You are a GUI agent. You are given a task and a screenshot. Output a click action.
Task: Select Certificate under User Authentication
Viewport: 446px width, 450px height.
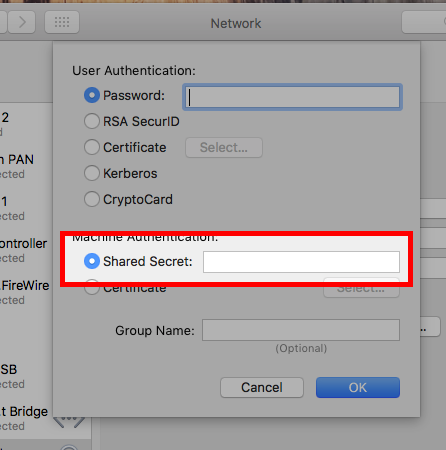pyautogui.click(x=92, y=147)
